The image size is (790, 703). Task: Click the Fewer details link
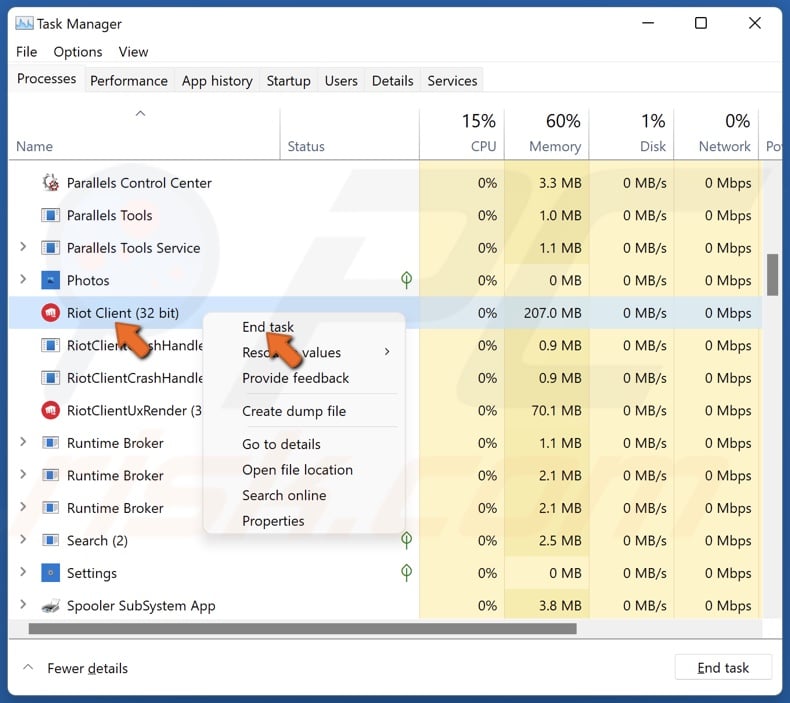(87, 668)
